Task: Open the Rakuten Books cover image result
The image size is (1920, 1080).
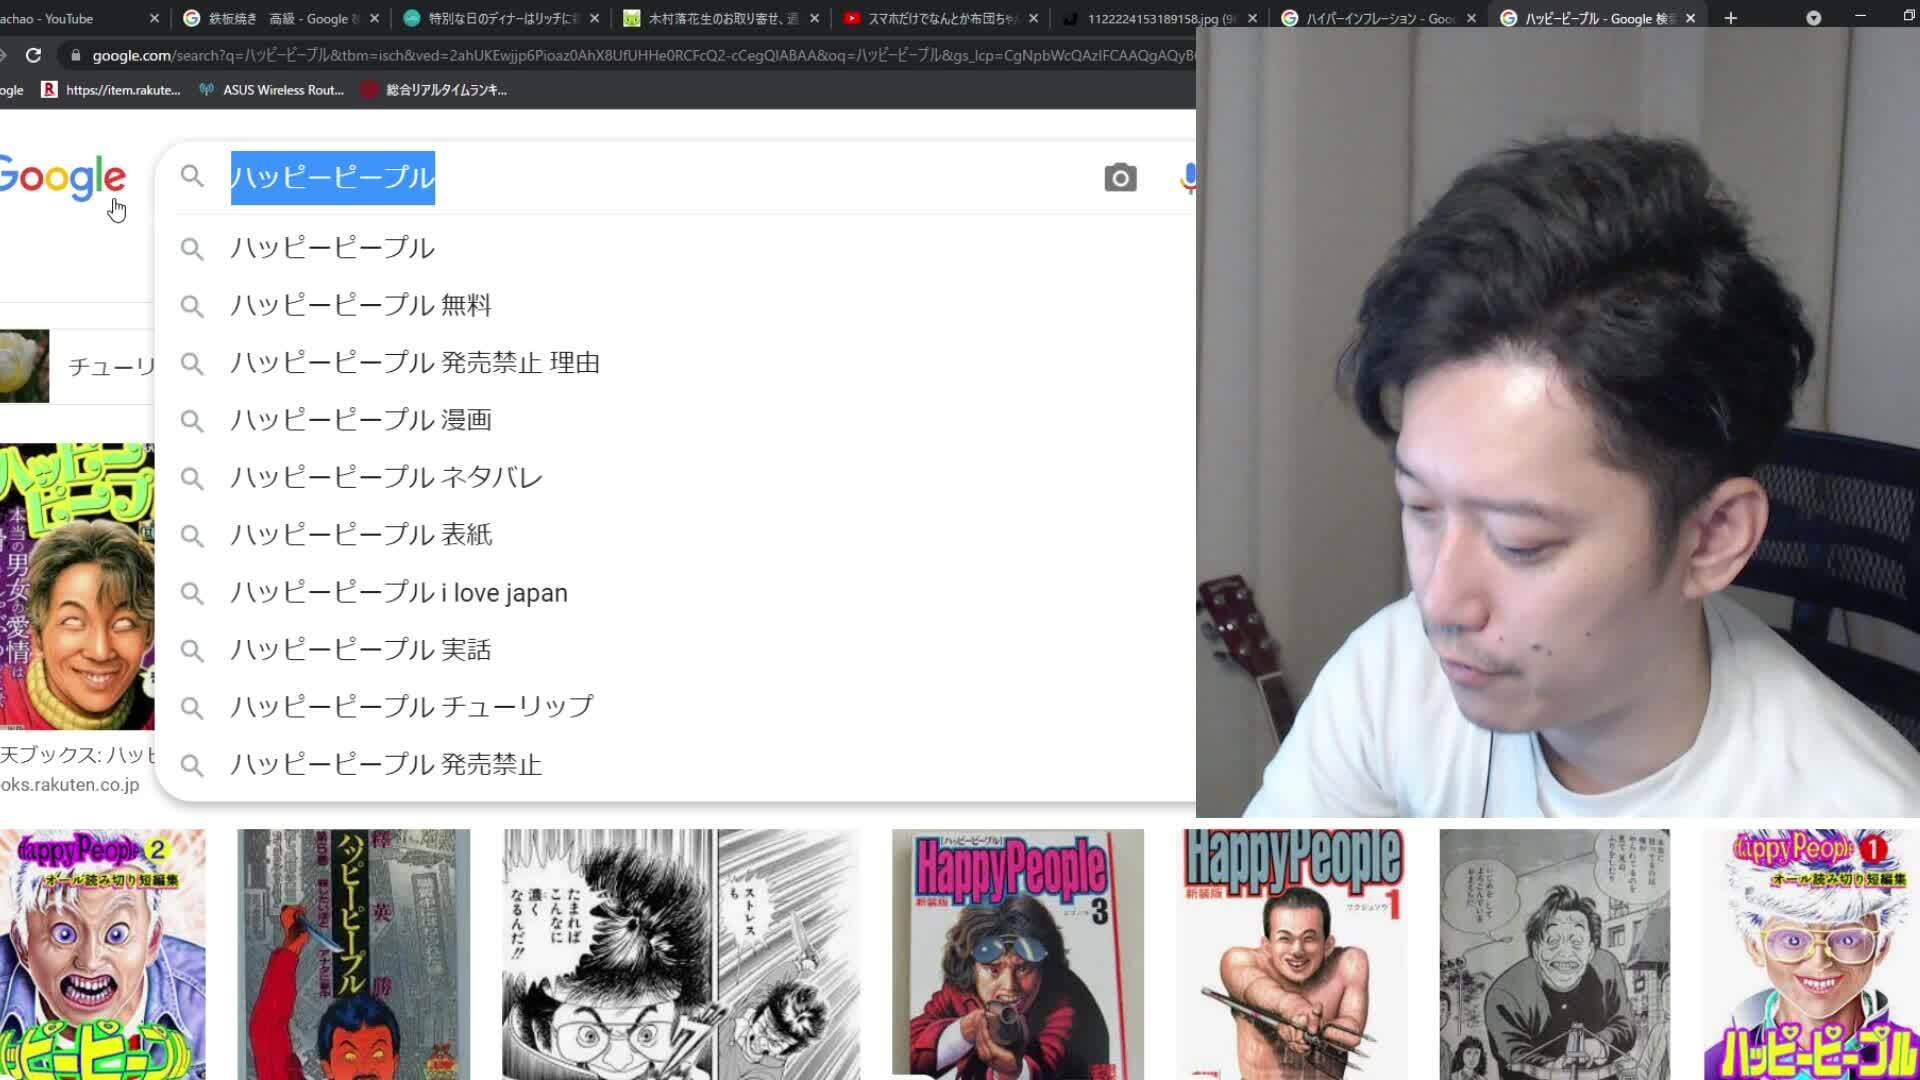Action: coord(77,586)
